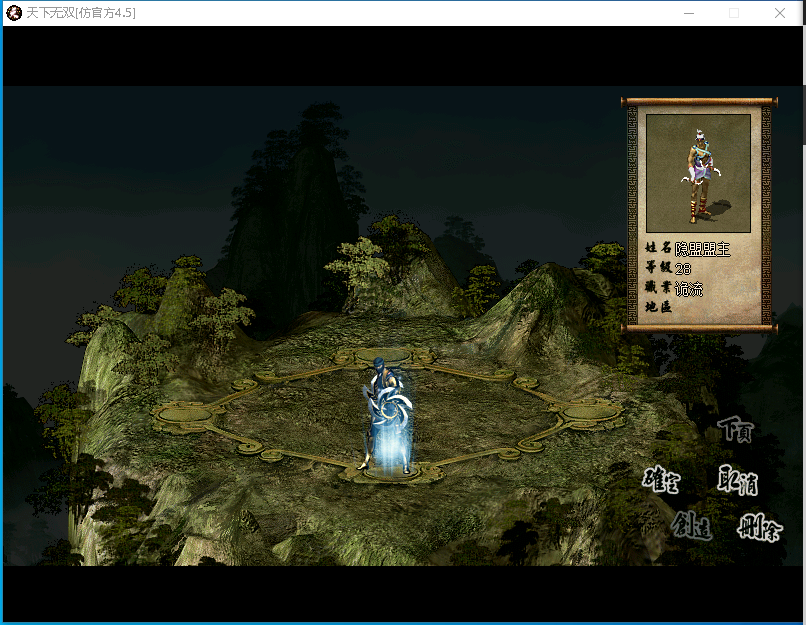Image resolution: width=806 pixels, height=625 pixels.
Task: Go to next page with 下頁
Action: click(x=735, y=430)
